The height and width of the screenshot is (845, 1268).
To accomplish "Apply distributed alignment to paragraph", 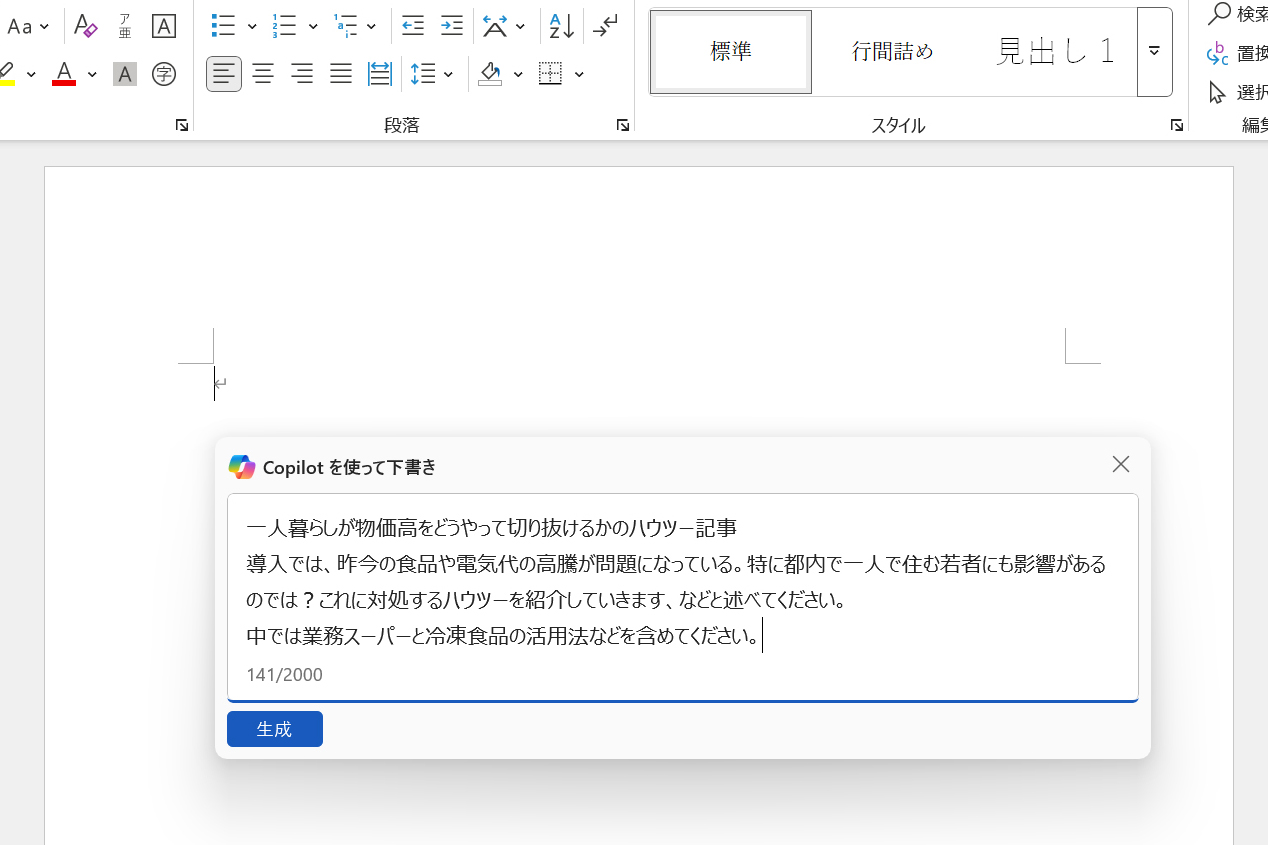I will point(380,74).
